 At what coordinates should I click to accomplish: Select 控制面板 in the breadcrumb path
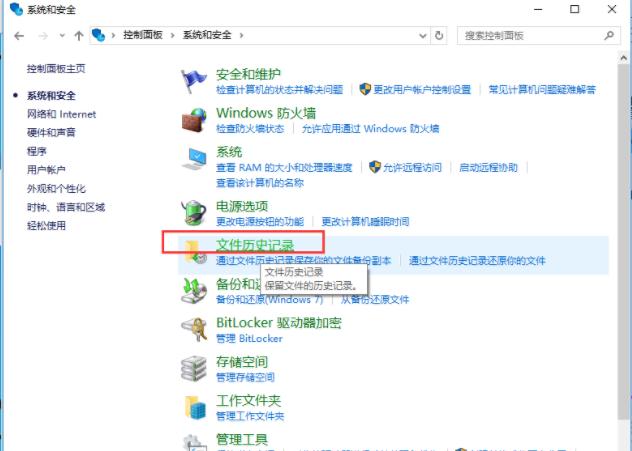coord(143,35)
